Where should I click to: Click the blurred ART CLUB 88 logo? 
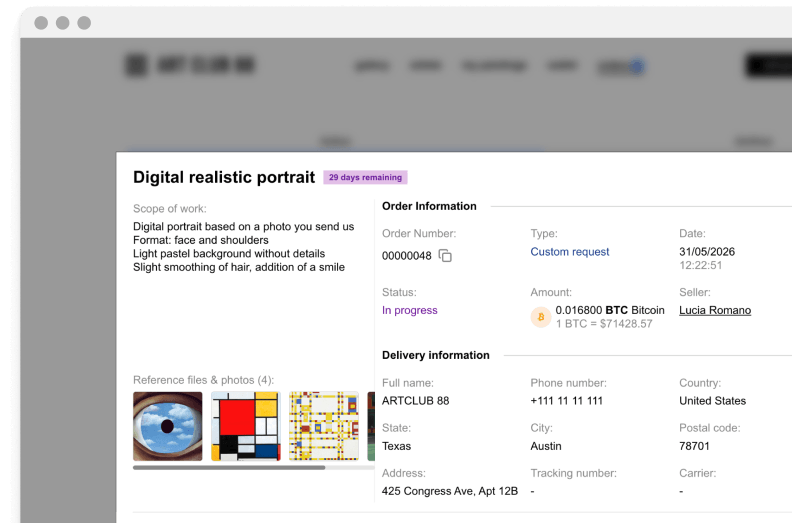(190, 65)
